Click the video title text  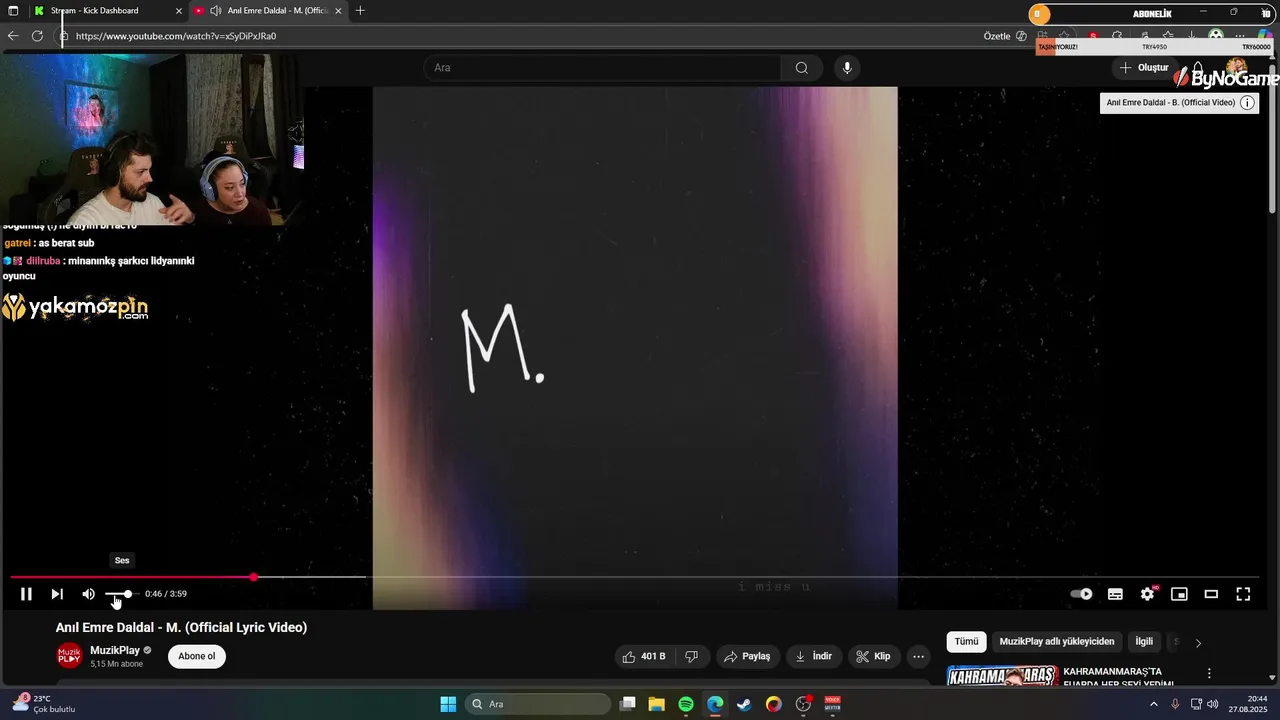181,627
